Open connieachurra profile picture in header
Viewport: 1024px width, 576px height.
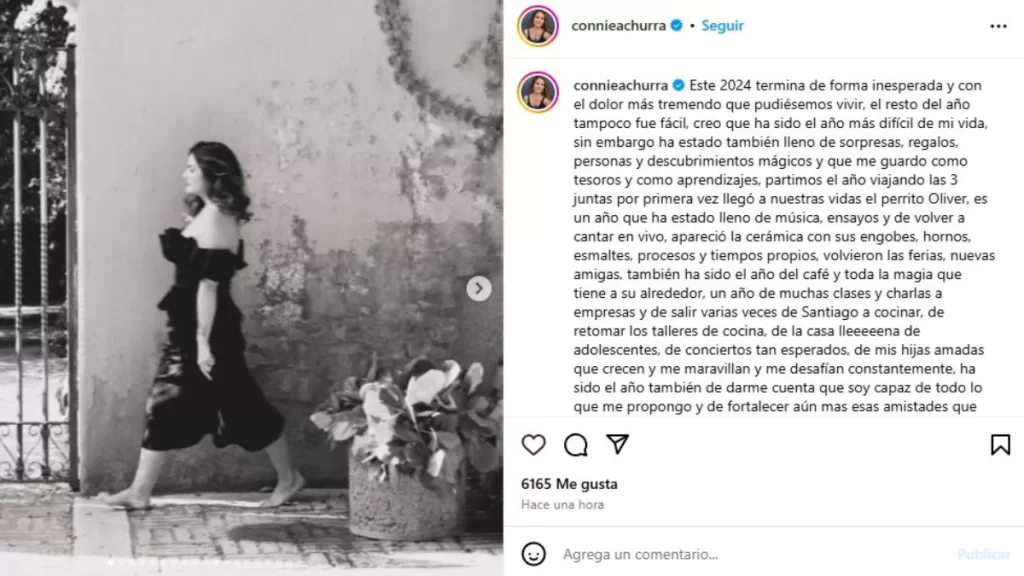pos(537,26)
